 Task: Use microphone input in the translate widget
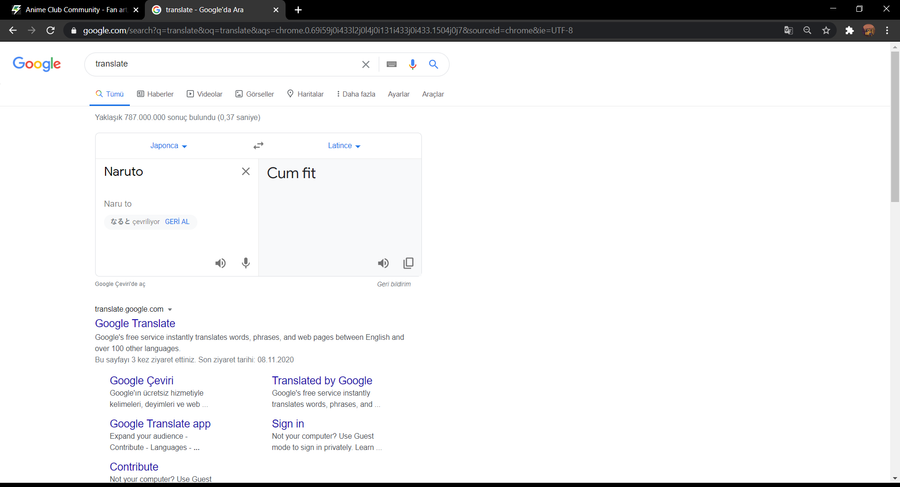pyautogui.click(x=246, y=263)
